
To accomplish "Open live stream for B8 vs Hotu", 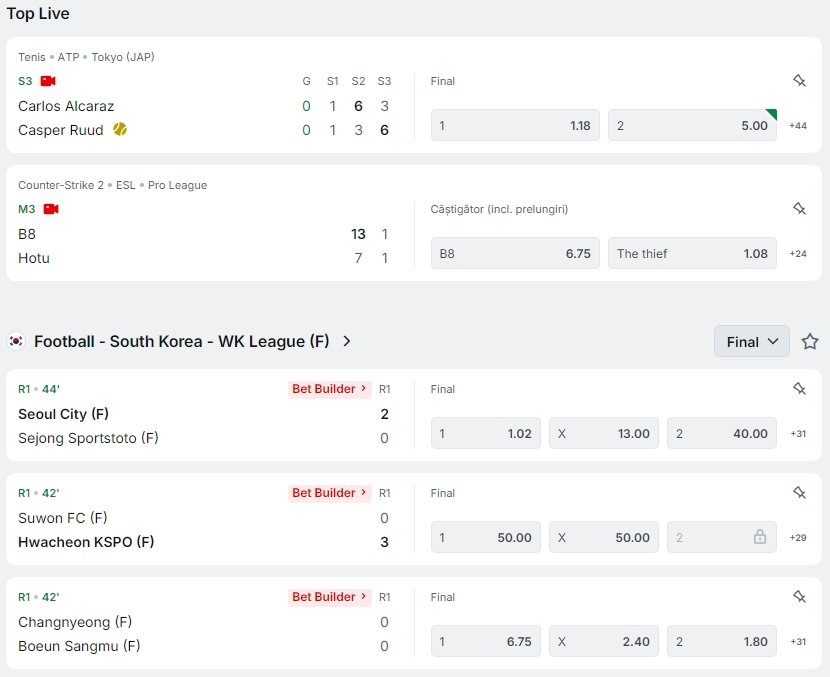I will coord(51,209).
